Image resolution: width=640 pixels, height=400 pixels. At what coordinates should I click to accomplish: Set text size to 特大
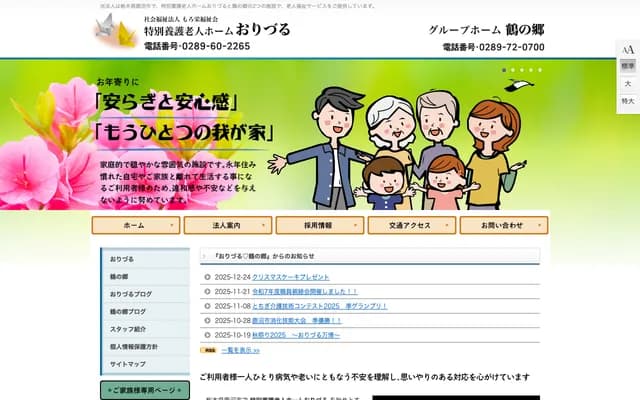(628, 101)
